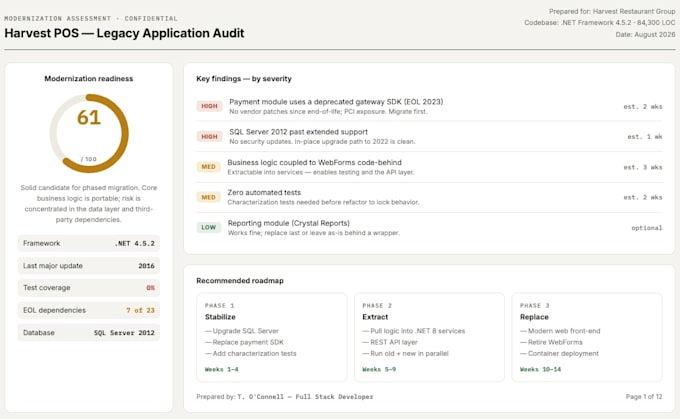Click 'Prepared by: T. O'Connell' footer
Viewport: 680px width, 419px height.
click(284, 397)
